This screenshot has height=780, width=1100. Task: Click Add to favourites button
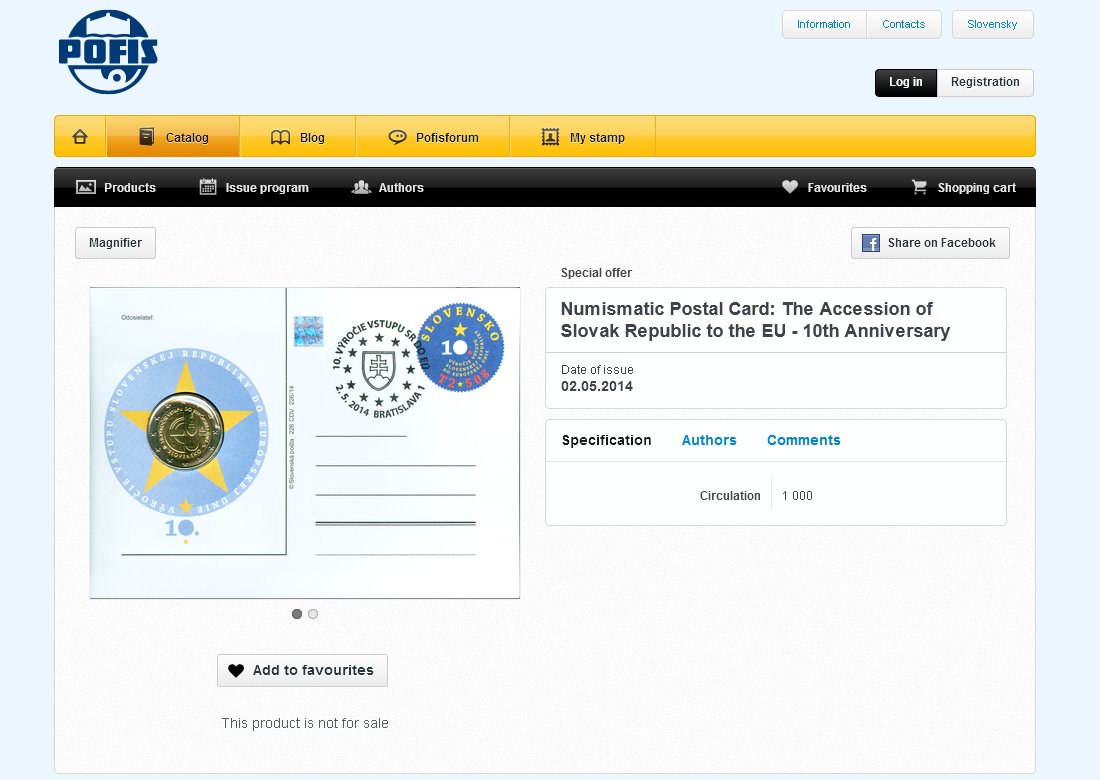pyautogui.click(x=302, y=671)
